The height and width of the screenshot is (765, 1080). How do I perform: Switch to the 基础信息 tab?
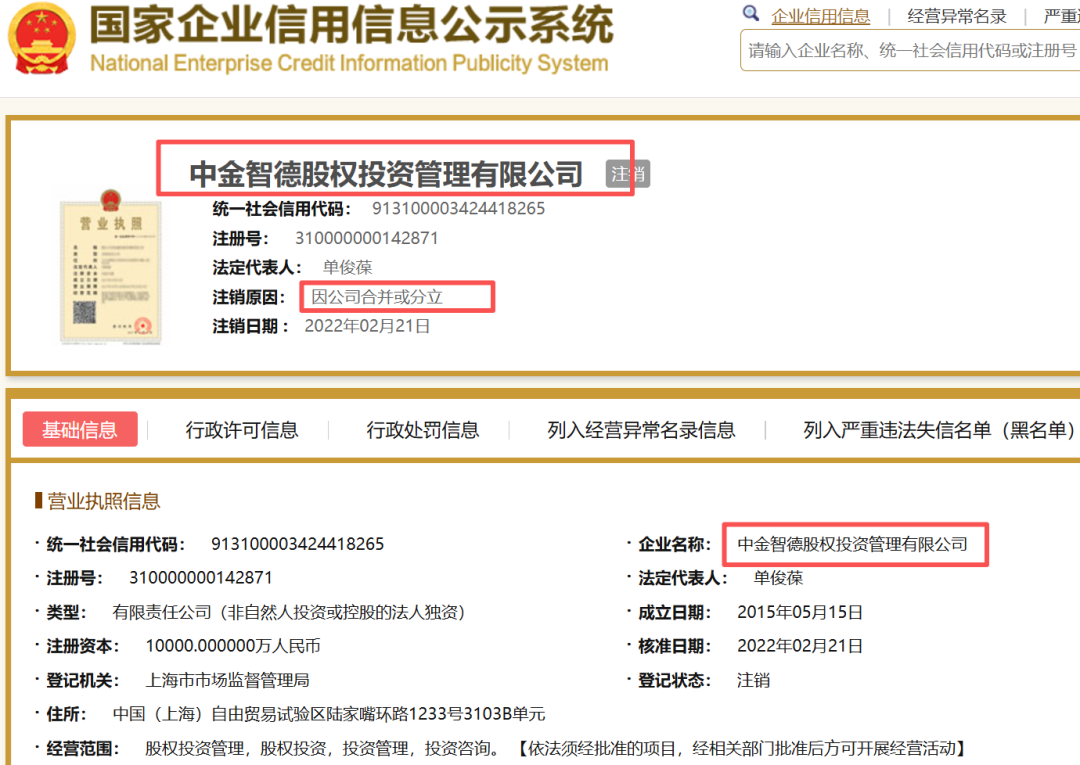[80, 430]
